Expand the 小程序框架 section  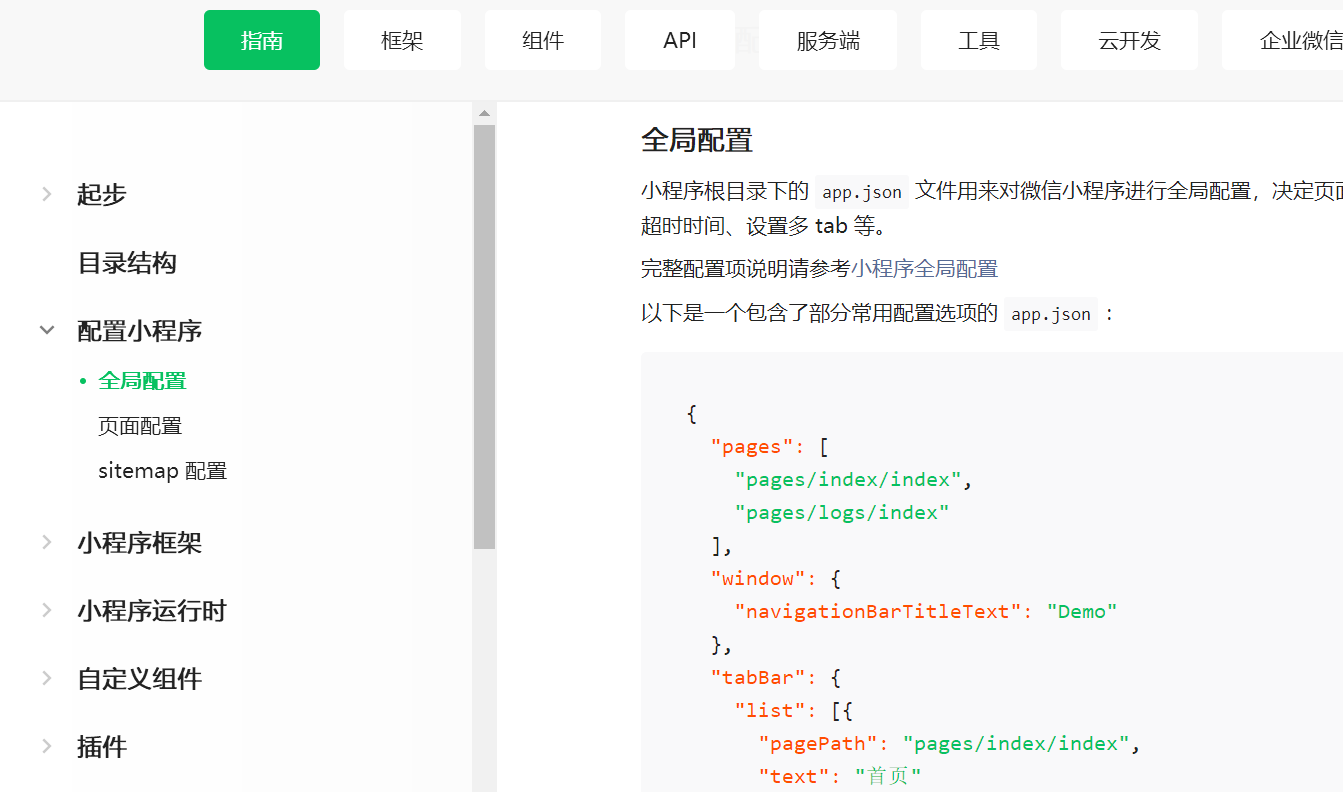point(140,543)
